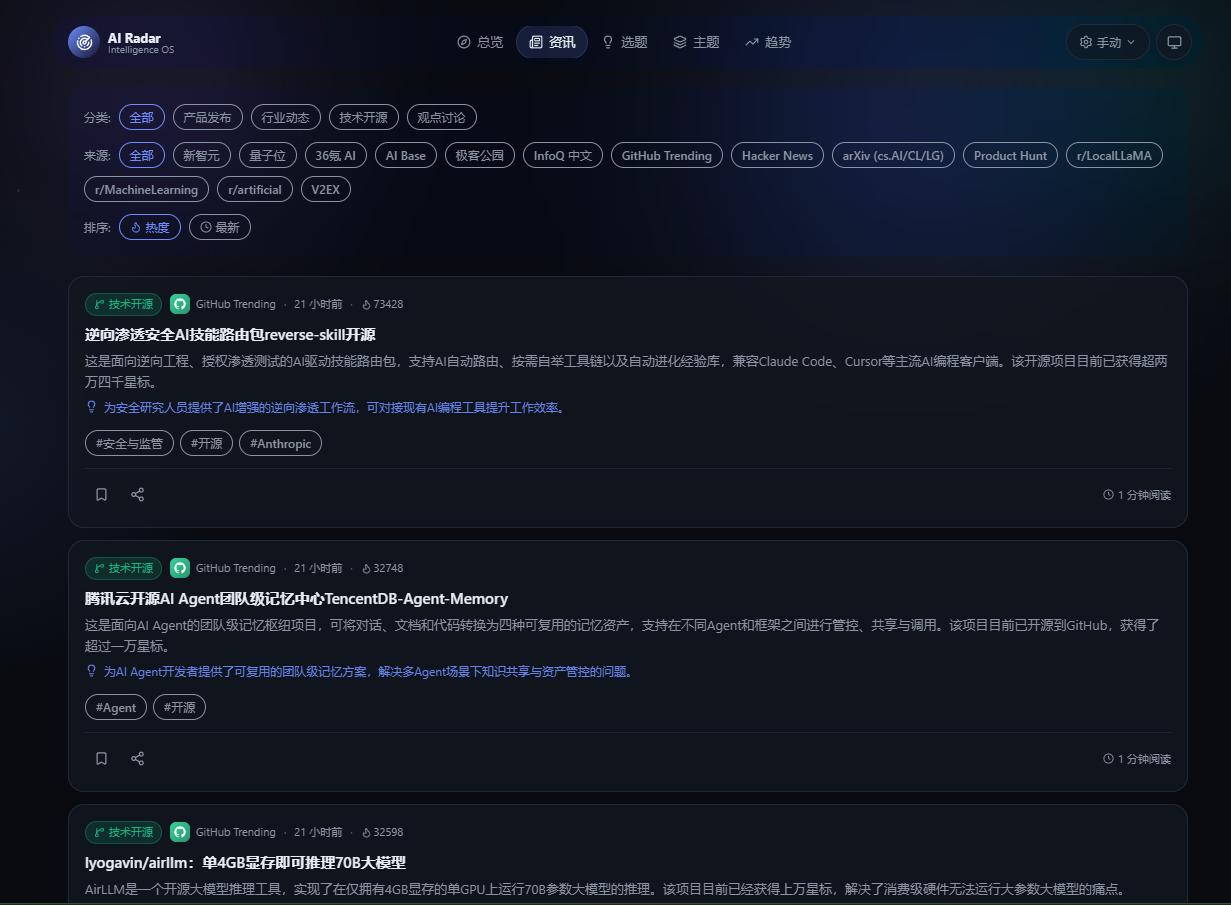Open the 手动 mode dropdown
The height and width of the screenshot is (905, 1231).
click(x=1108, y=42)
